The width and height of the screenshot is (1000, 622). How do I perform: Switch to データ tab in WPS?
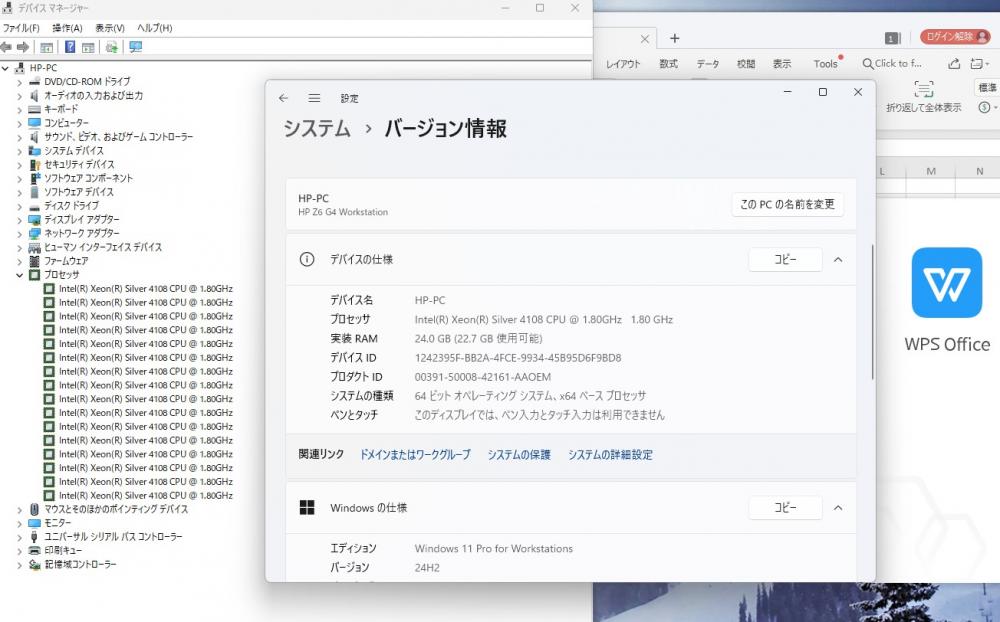coord(707,64)
